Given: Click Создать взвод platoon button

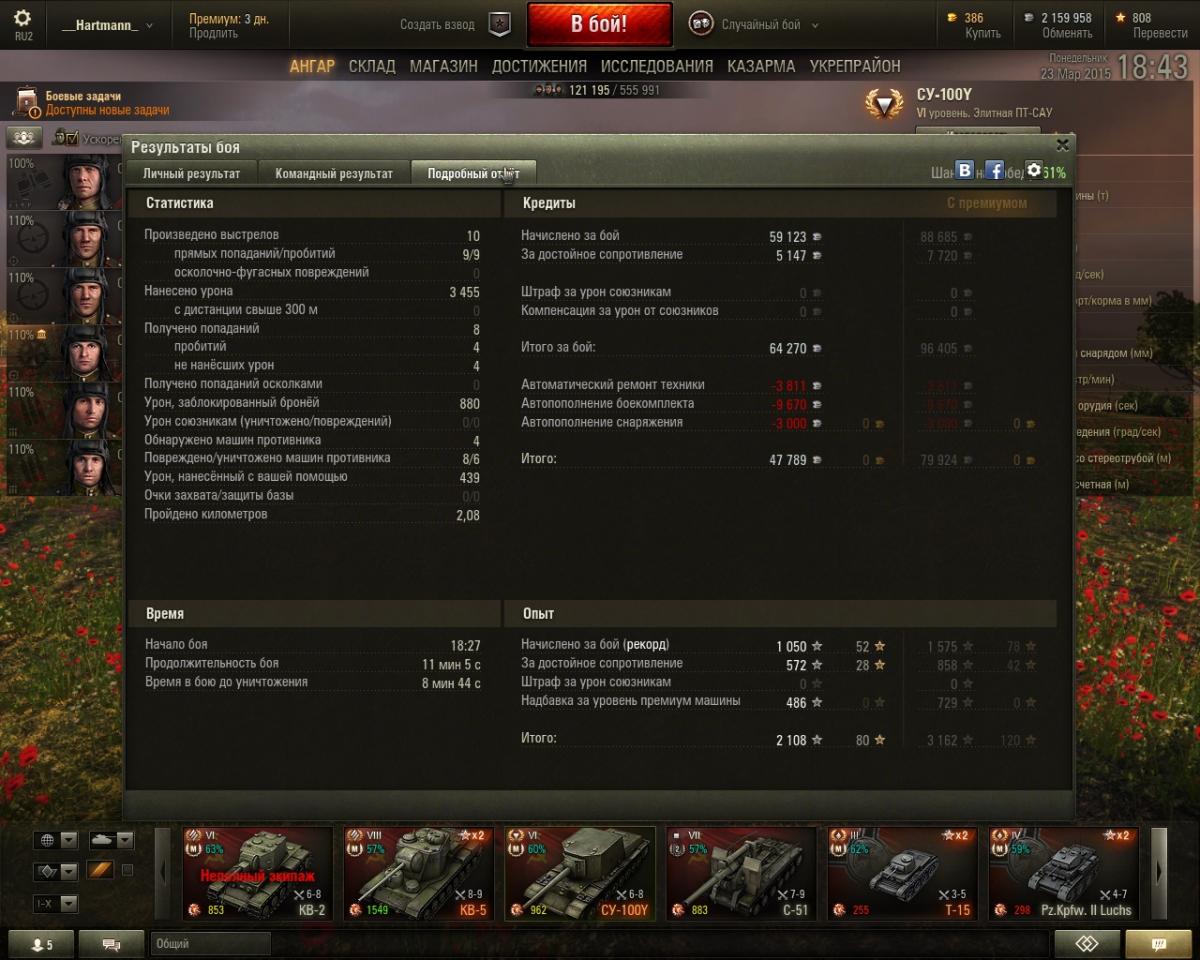Looking at the screenshot, I should [455, 25].
